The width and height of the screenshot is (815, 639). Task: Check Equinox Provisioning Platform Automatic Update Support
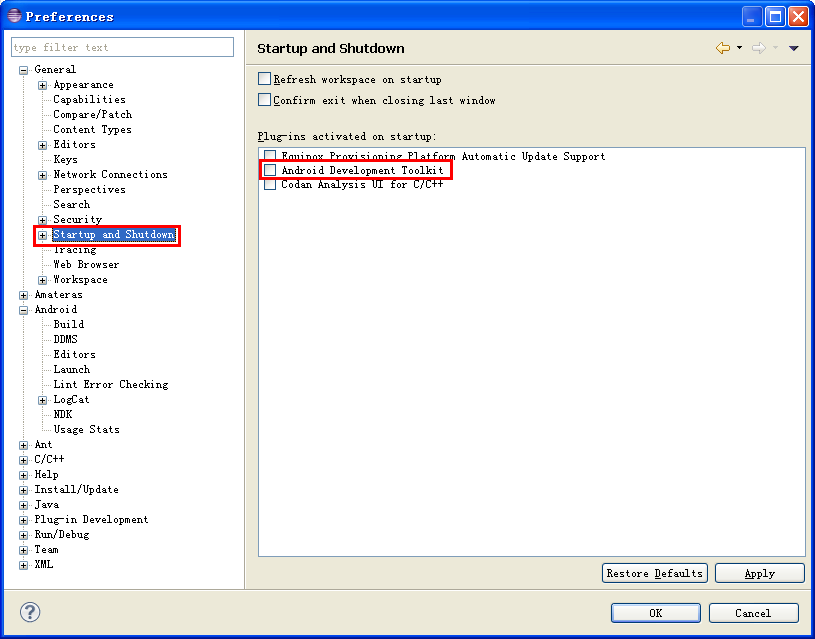tap(270, 155)
